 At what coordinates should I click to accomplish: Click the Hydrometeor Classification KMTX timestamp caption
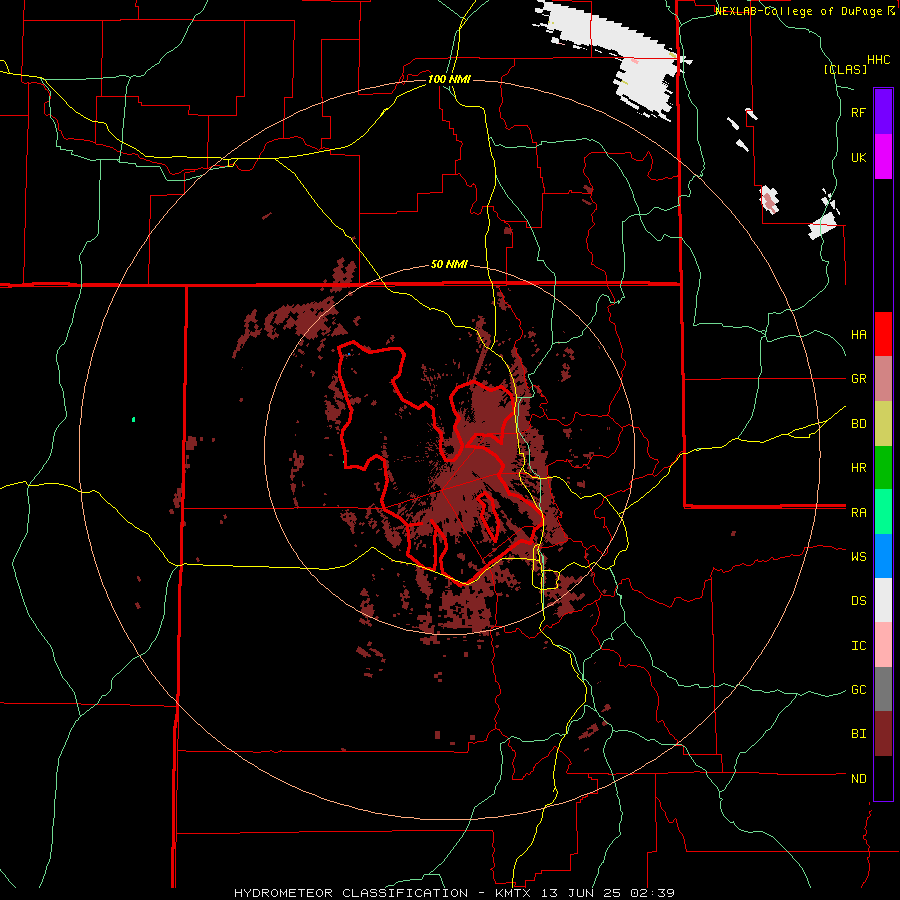point(454,893)
